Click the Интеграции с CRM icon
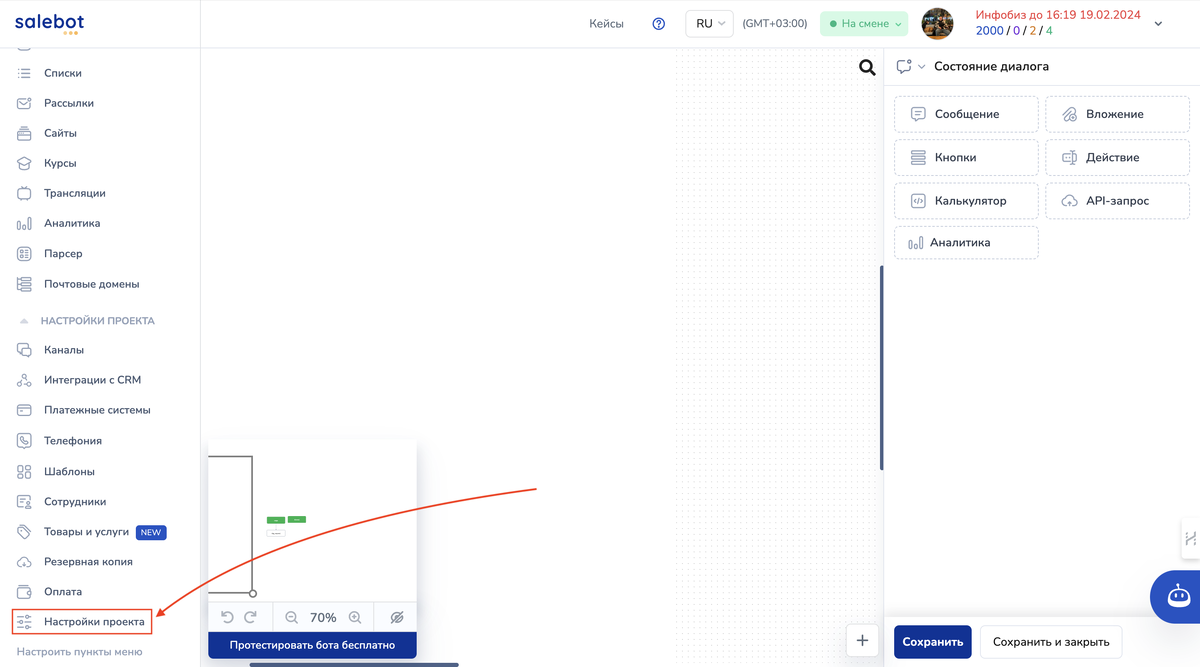 pos(24,380)
